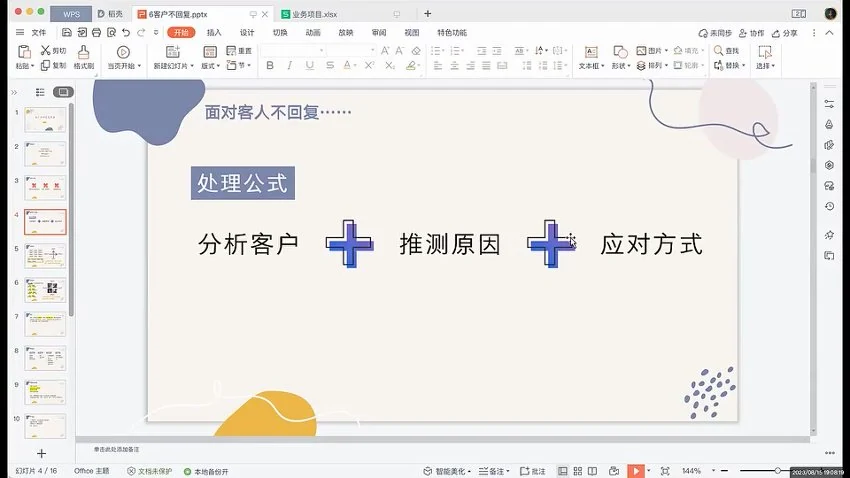Switch to the 特色功能 ribbon tab
Screen dimensions: 850x478
(452, 33)
